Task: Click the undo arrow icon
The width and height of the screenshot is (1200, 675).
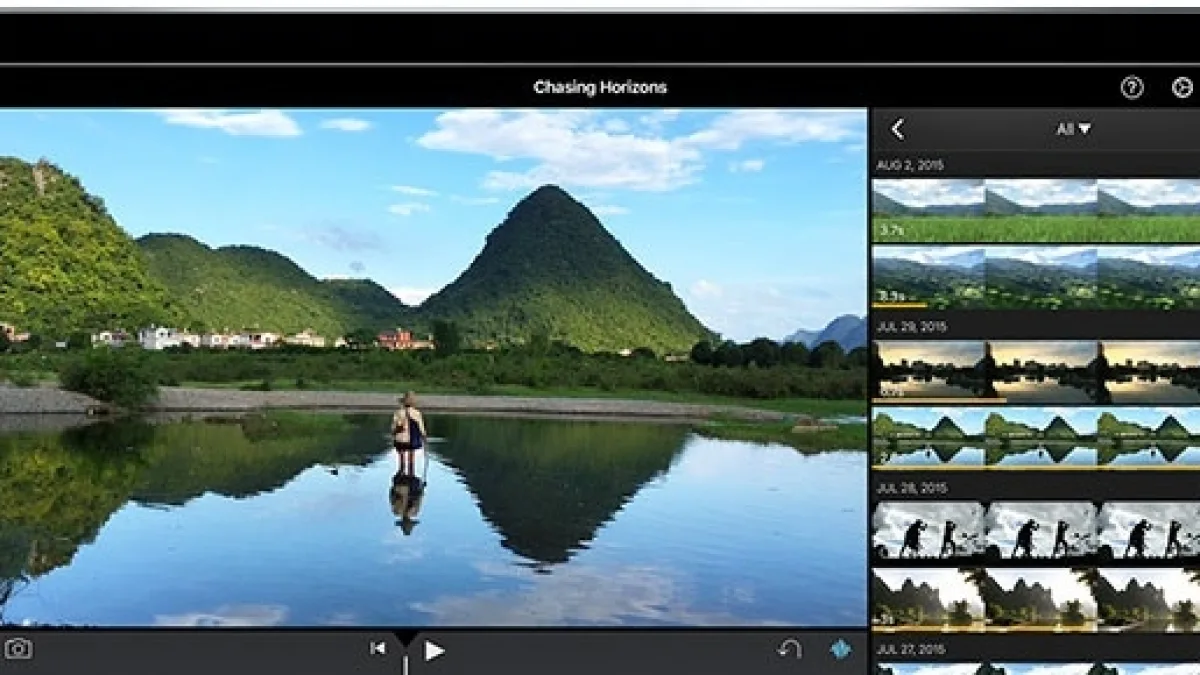Action: coord(789,649)
